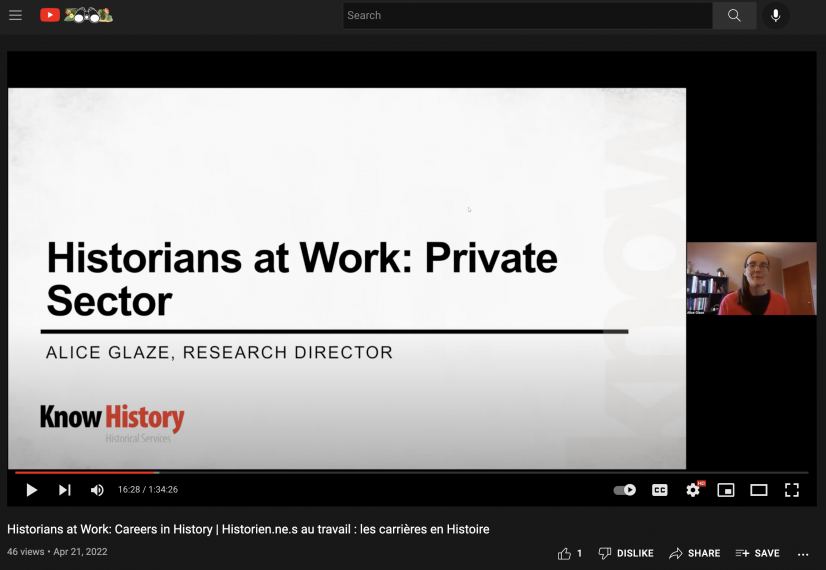The width and height of the screenshot is (826, 570).
Task: Click the slide in the video player
Action: pos(347,278)
